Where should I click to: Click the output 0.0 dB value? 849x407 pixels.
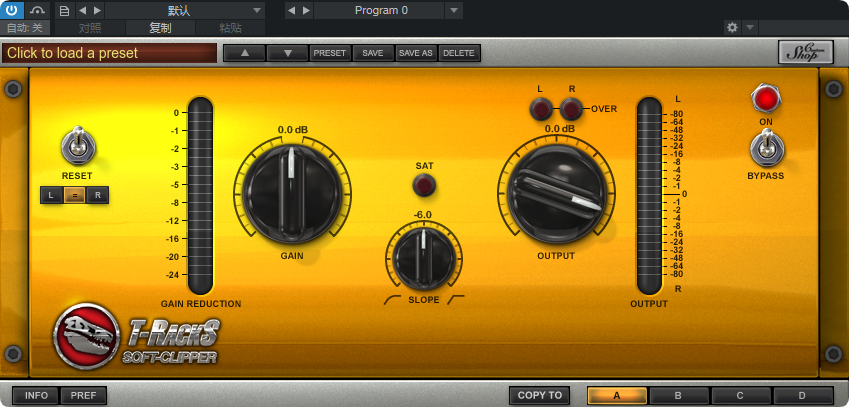[x=559, y=129]
